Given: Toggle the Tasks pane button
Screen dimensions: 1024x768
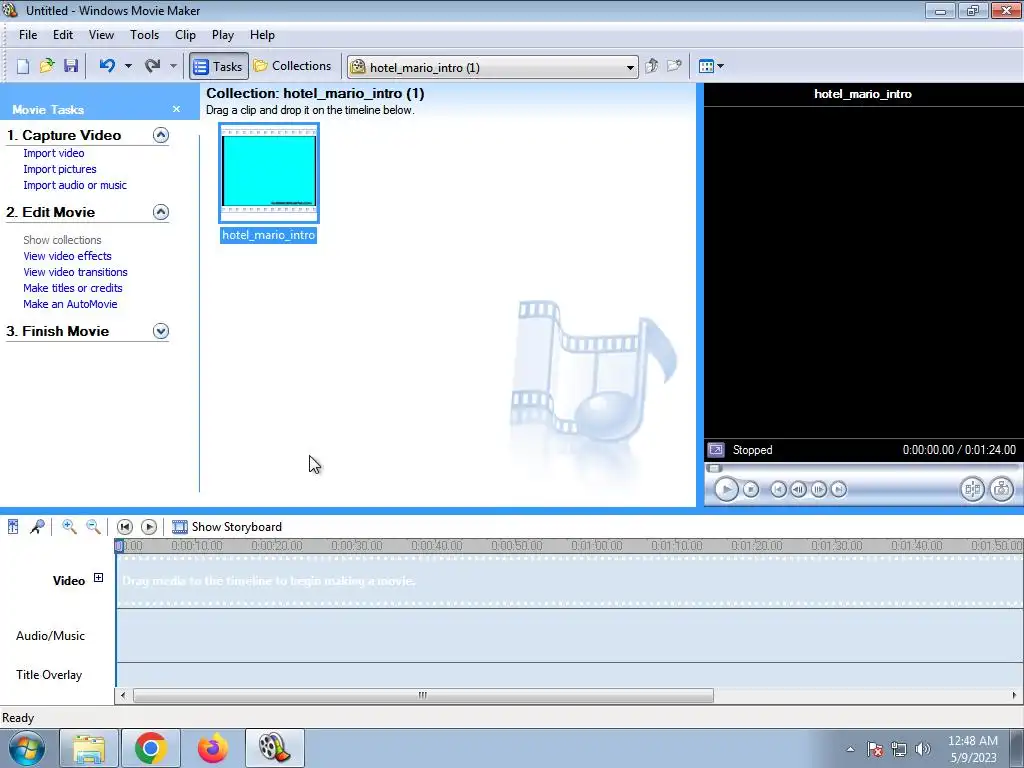Looking at the screenshot, I should (219, 67).
